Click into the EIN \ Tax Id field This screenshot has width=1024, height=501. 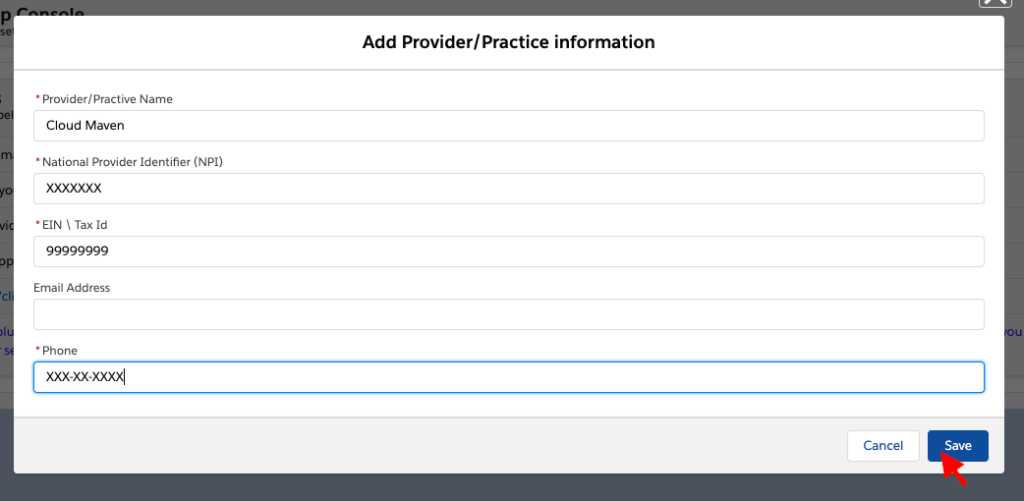pyautogui.click(x=508, y=251)
